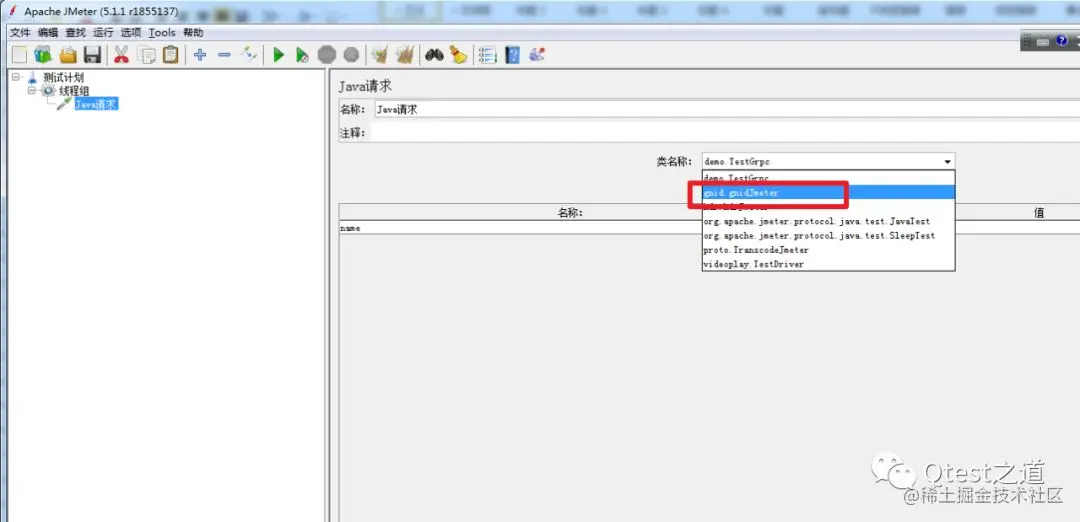1080x522 pixels.
Task: Click the Cut scissors icon
Action: point(121,54)
